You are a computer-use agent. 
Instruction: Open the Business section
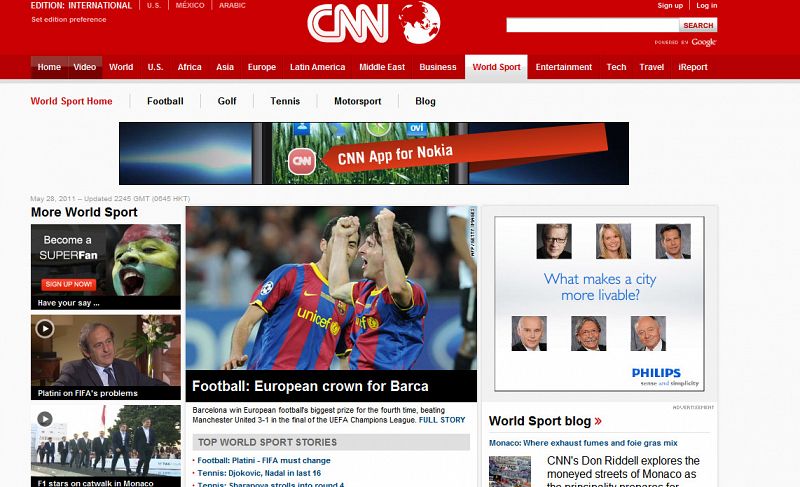(438, 67)
